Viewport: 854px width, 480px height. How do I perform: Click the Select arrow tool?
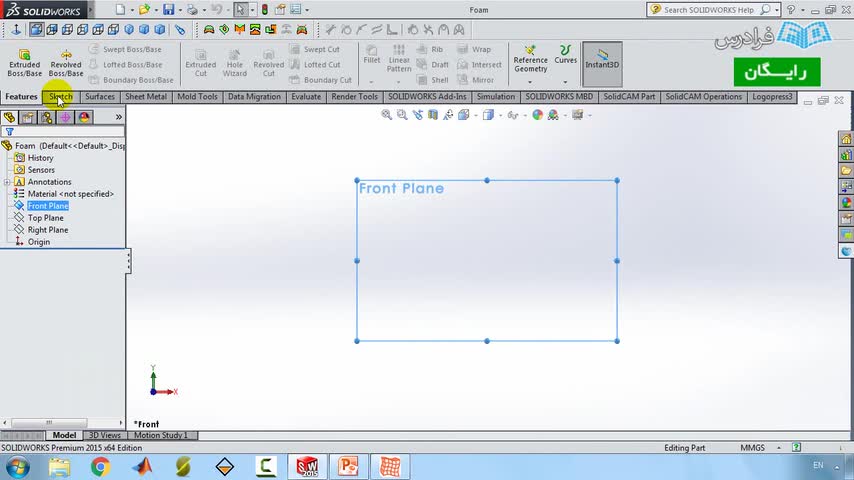point(240,10)
